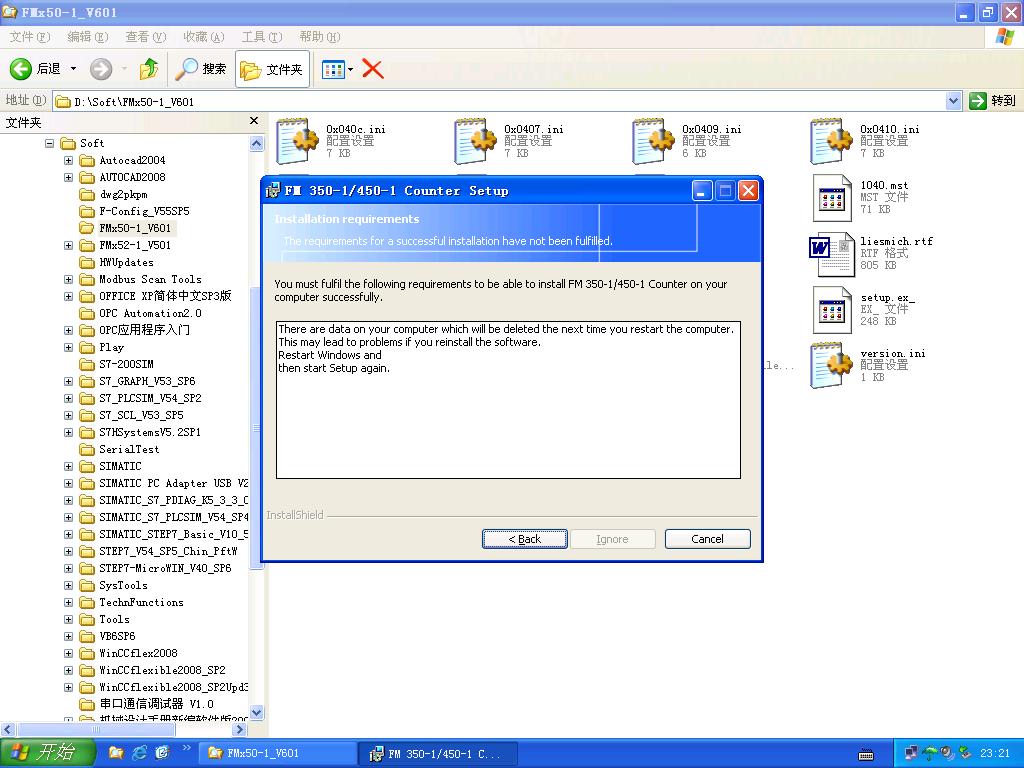Launch Internet Explorer from quick launch

tap(139, 752)
